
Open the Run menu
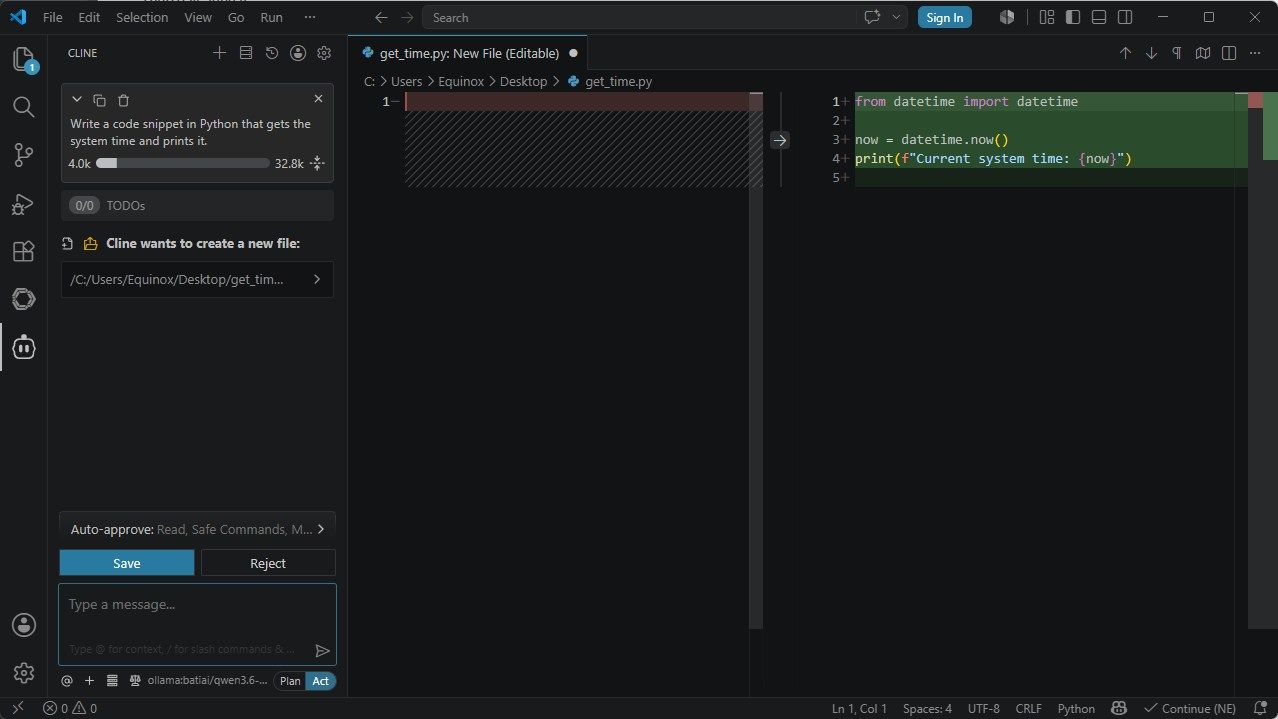click(x=271, y=17)
